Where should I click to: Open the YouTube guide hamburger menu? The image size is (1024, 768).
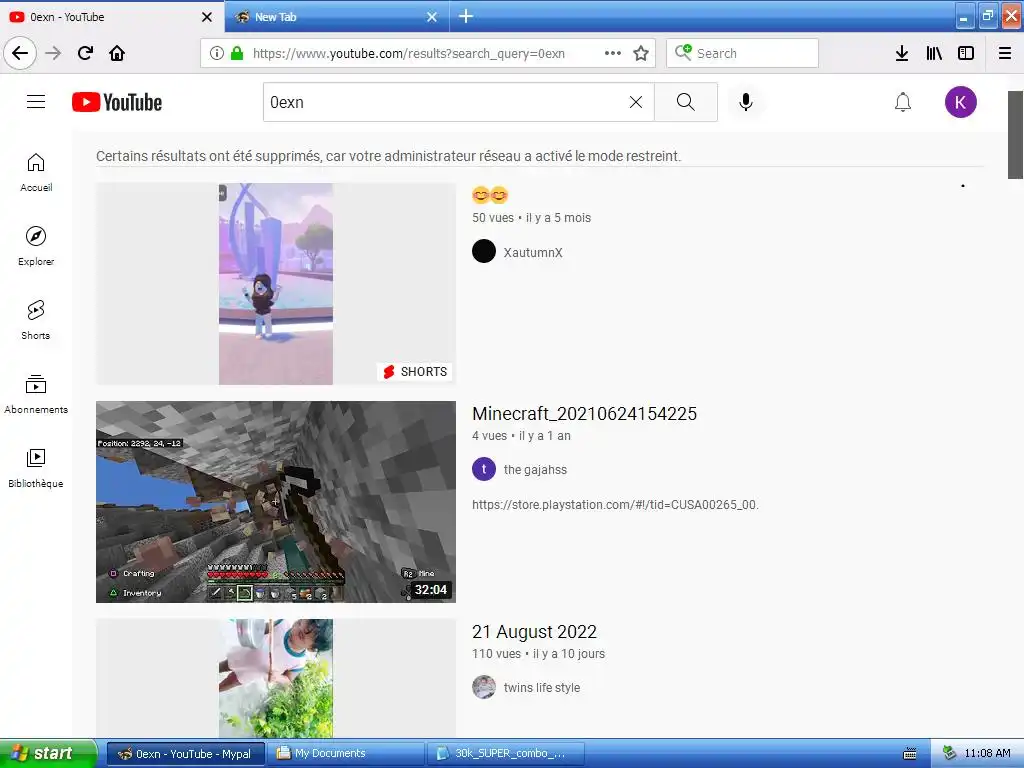point(36,102)
